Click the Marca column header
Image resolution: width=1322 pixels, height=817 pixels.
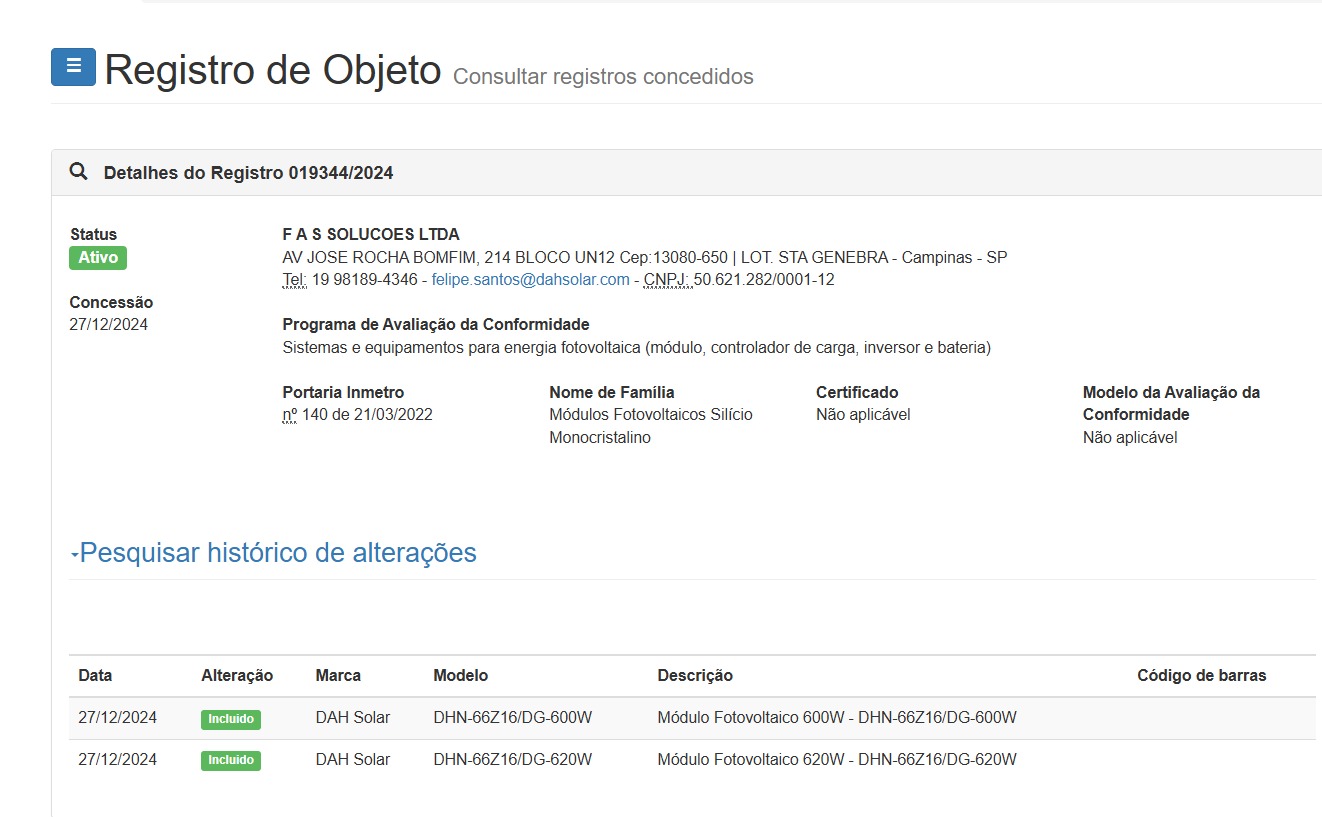(x=338, y=676)
